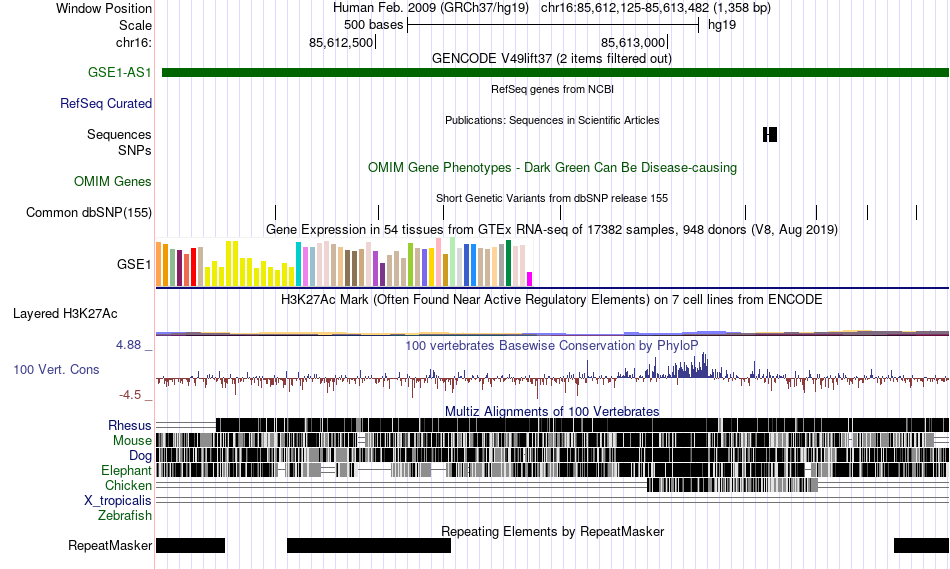Select the Dog alignment row label
The width and height of the screenshot is (950, 569).
(141, 456)
